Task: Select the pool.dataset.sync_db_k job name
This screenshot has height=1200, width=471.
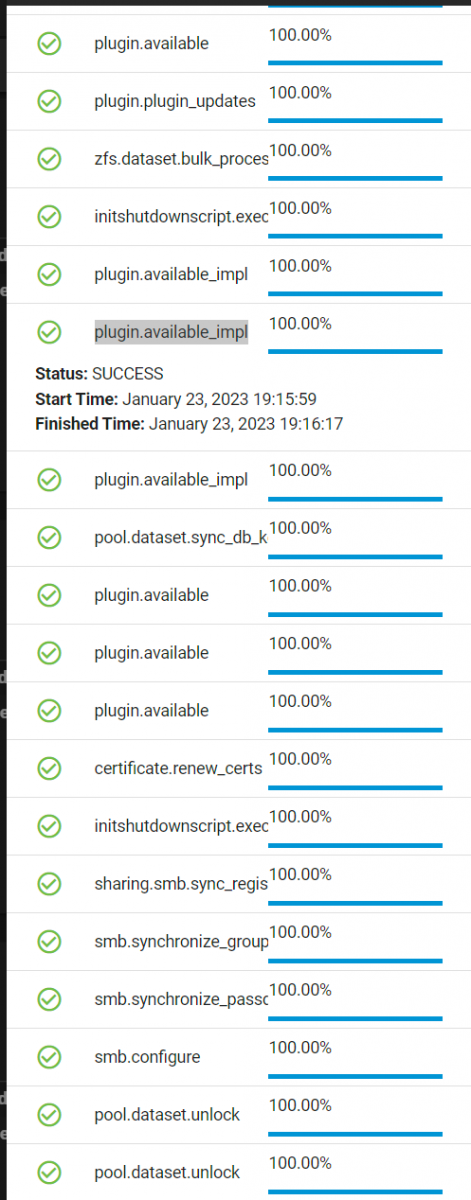Action: coord(181,537)
